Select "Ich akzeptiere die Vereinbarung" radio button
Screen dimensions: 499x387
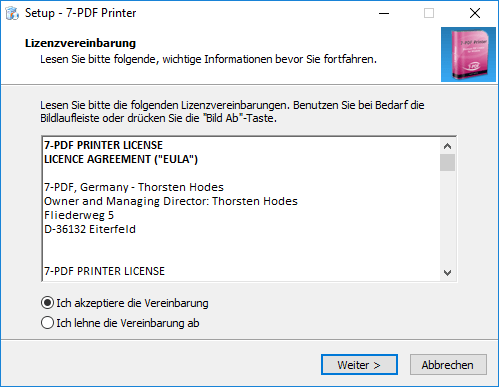click(x=47, y=303)
